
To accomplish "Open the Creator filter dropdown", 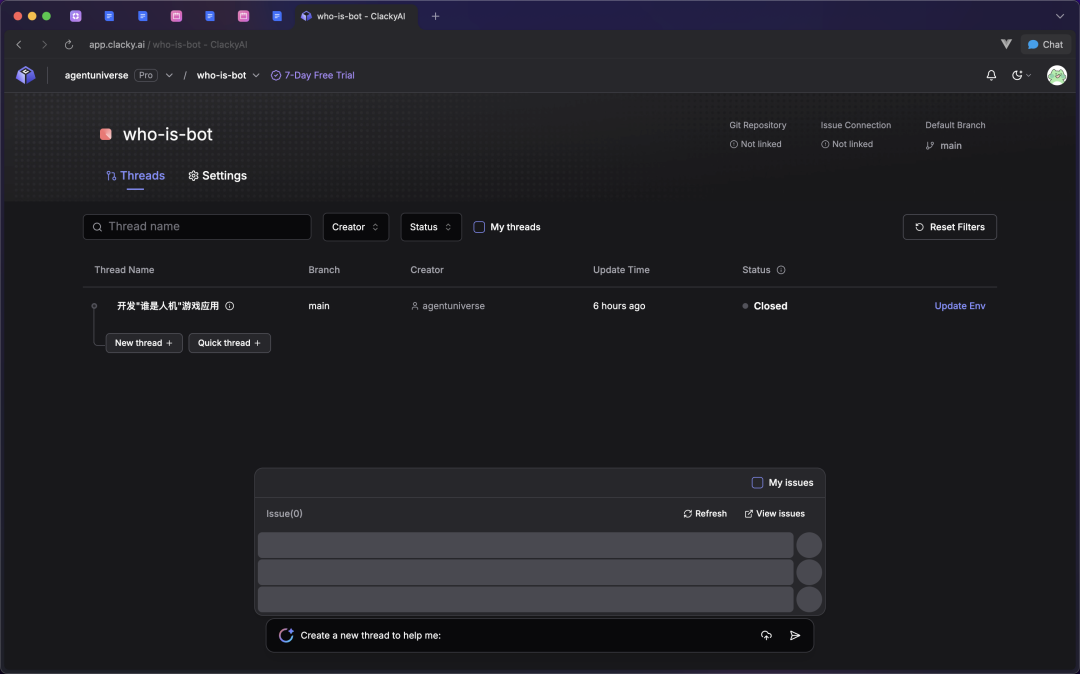I will [x=355, y=227].
